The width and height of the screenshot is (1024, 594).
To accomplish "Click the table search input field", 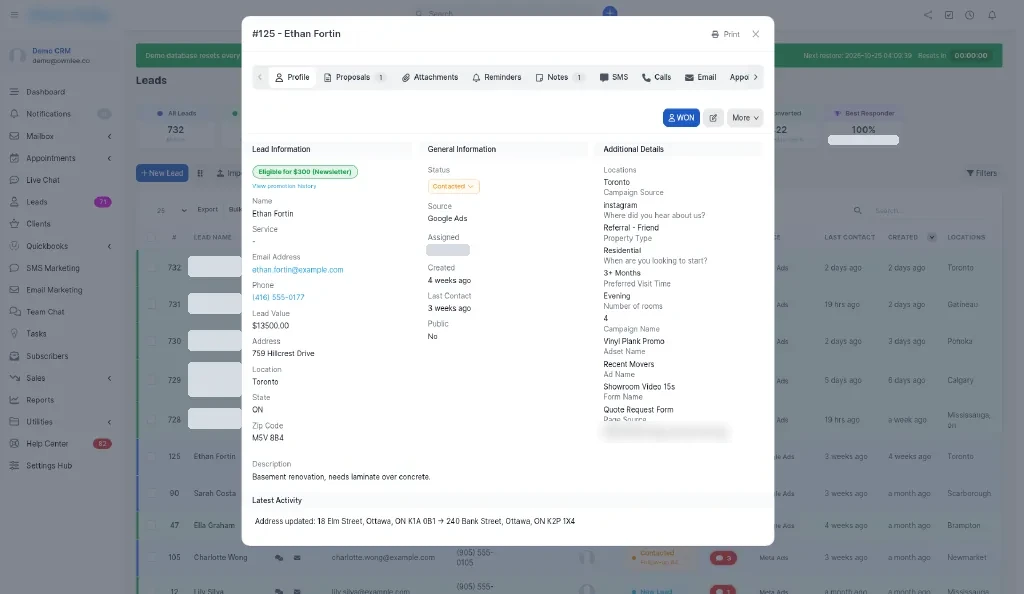I will click(931, 211).
